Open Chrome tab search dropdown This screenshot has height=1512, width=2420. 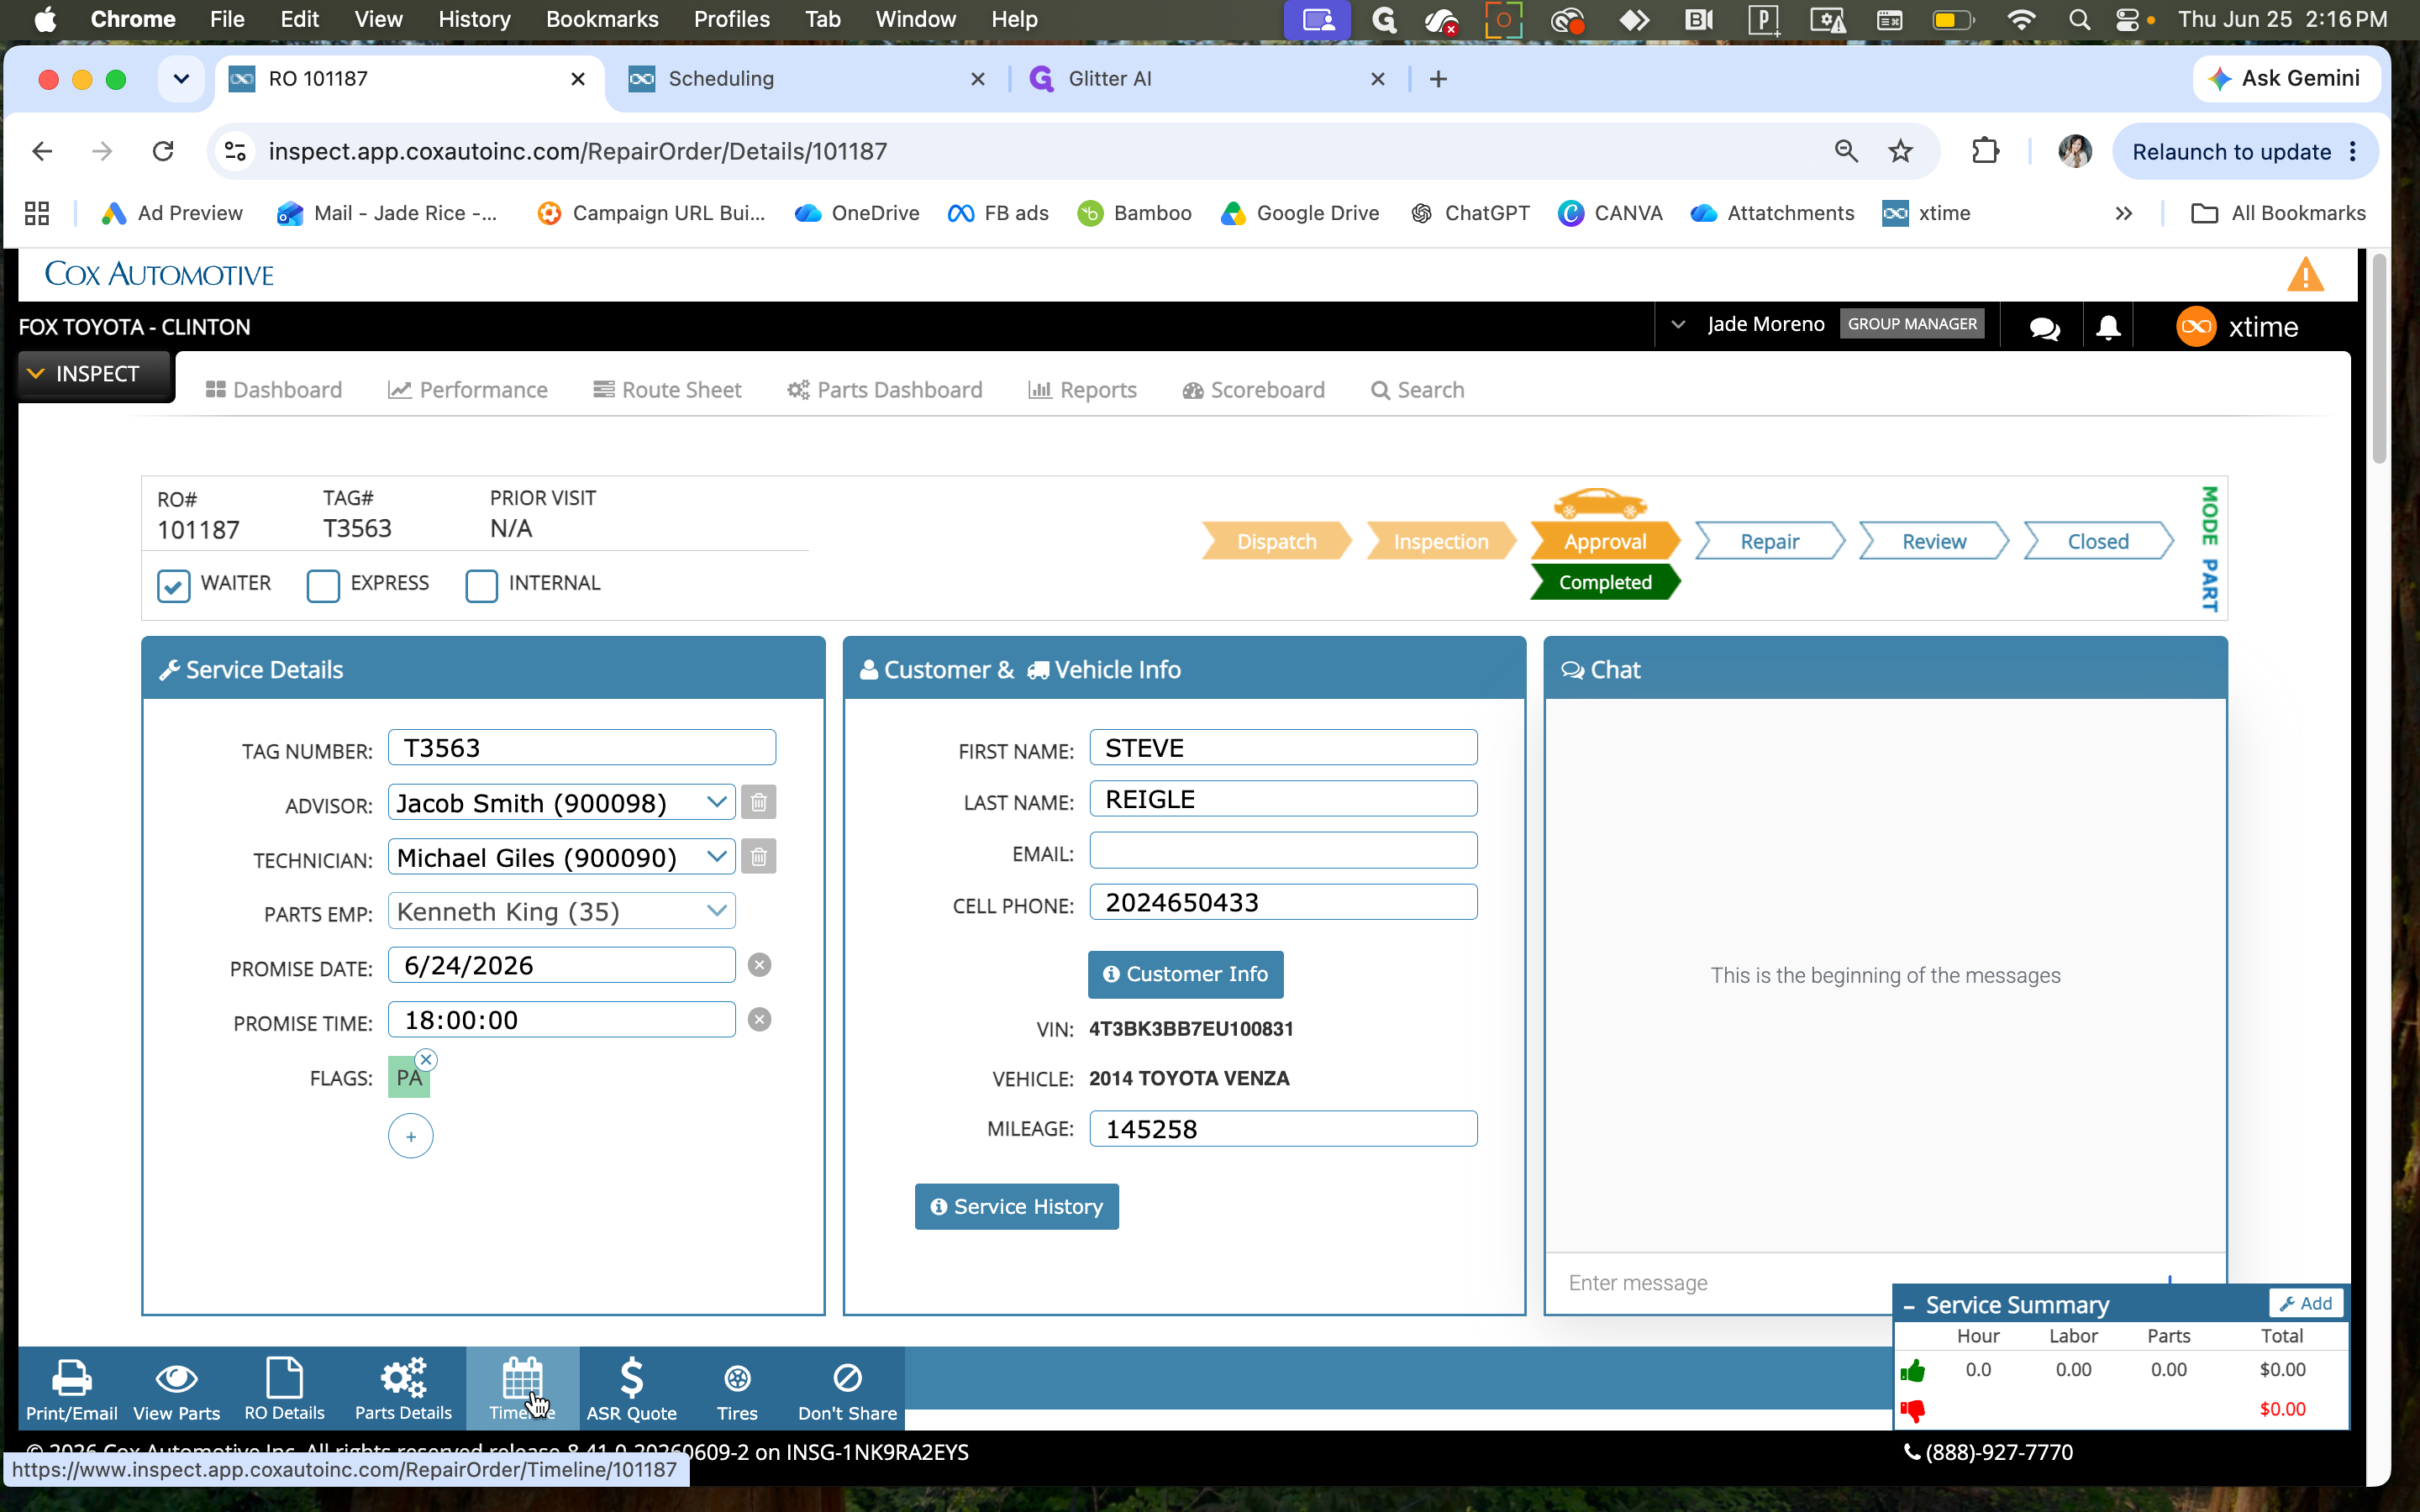coord(181,79)
